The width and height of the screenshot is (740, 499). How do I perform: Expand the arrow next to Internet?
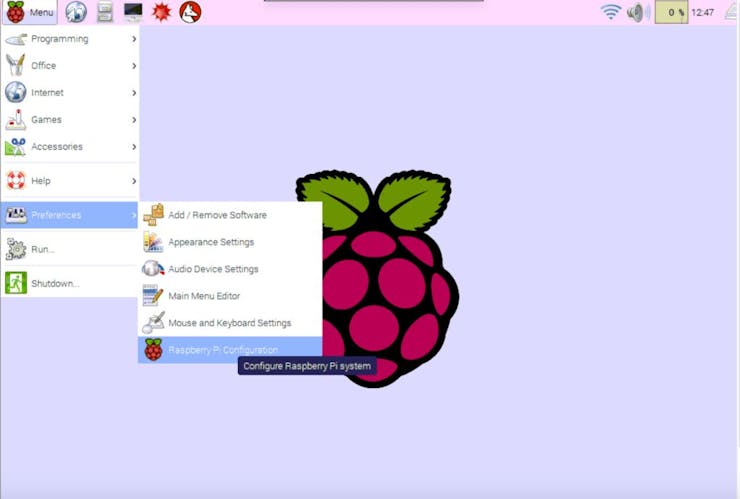134,93
